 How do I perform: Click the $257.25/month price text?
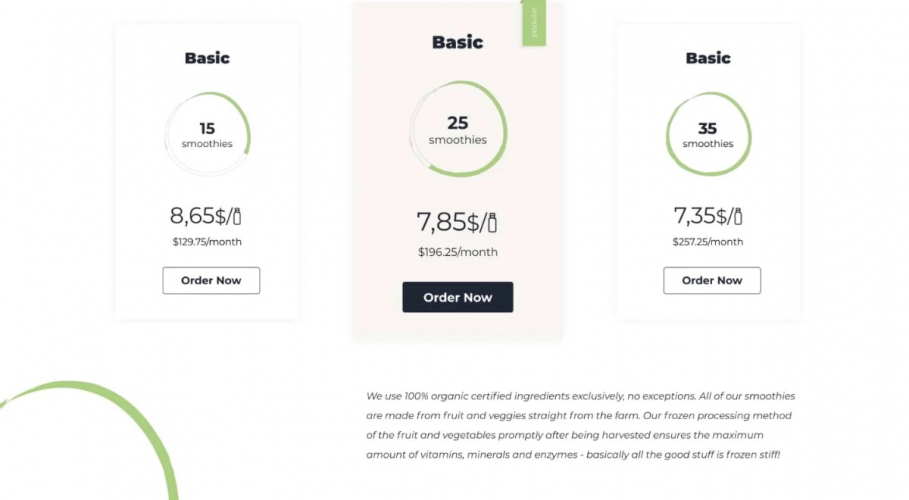pos(708,242)
